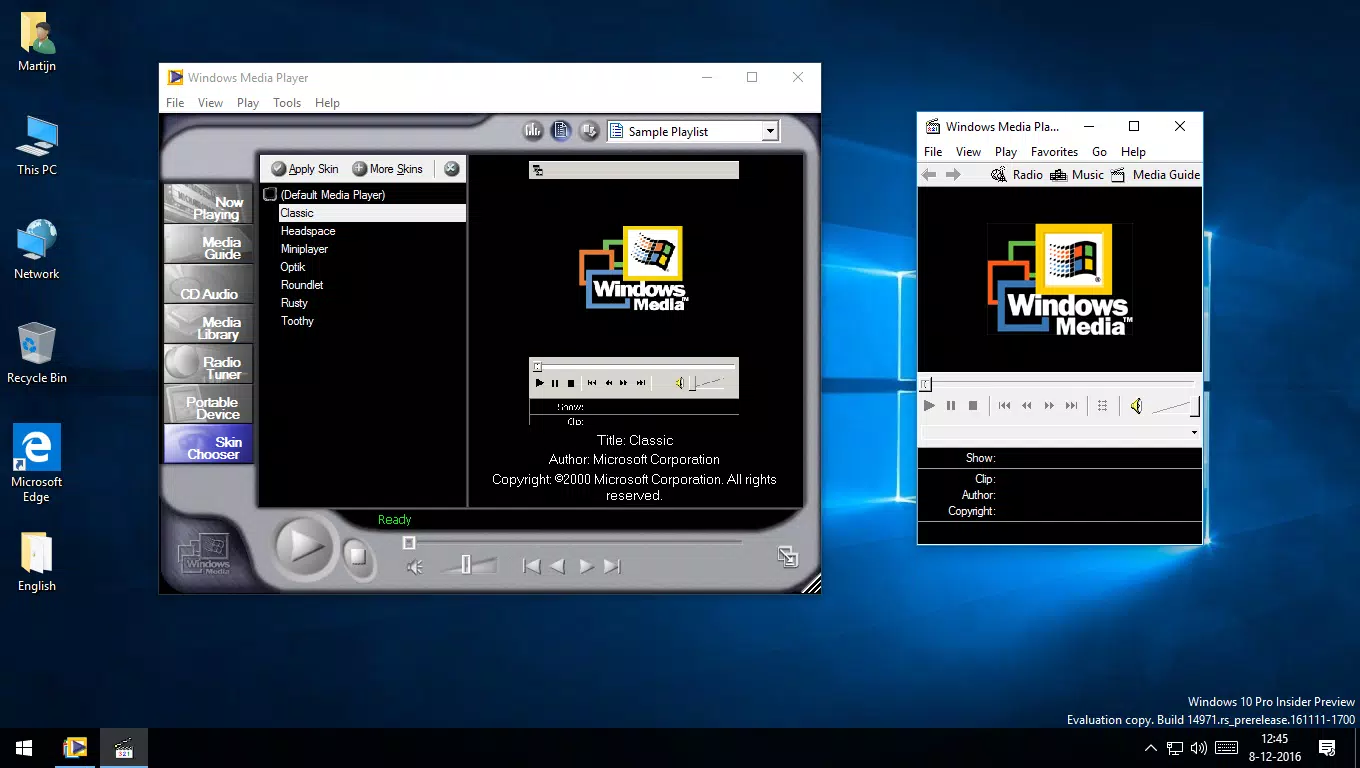Switch to the Radio Tuner tab
Screen dimensions: 1360x768
coord(208,364)
